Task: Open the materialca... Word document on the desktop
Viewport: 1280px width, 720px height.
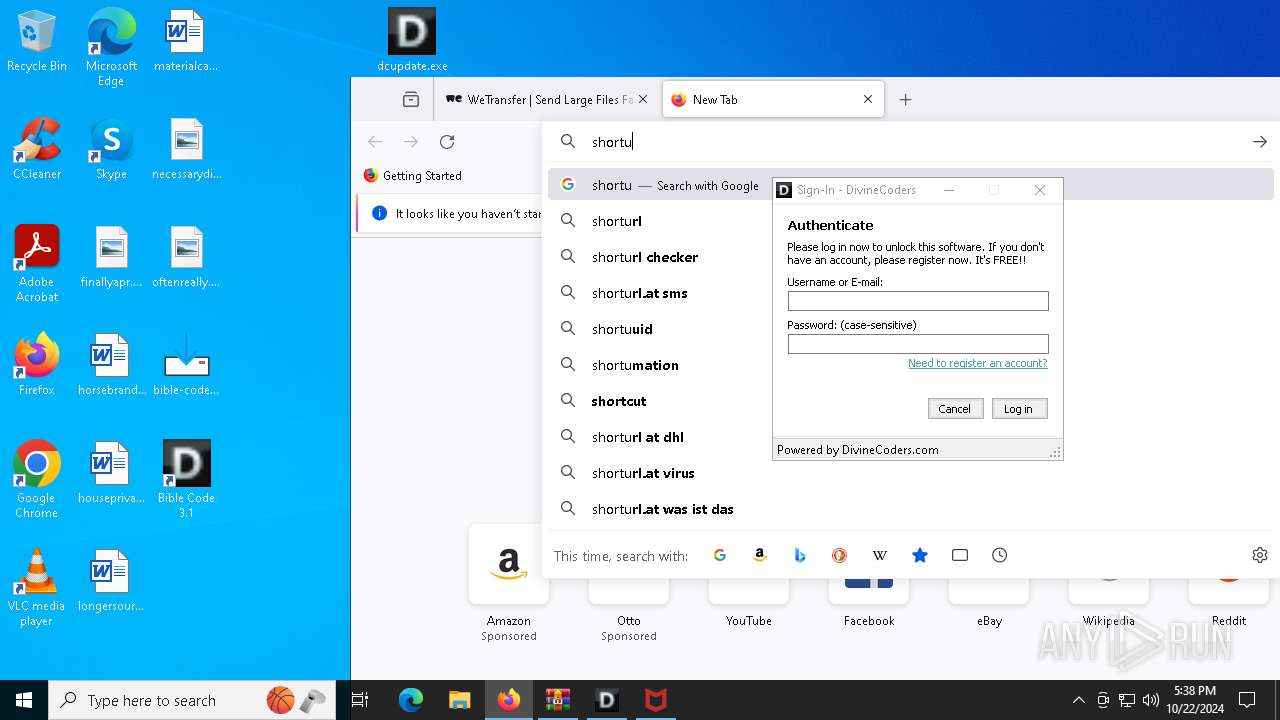Action: click(x=186, y=42)
